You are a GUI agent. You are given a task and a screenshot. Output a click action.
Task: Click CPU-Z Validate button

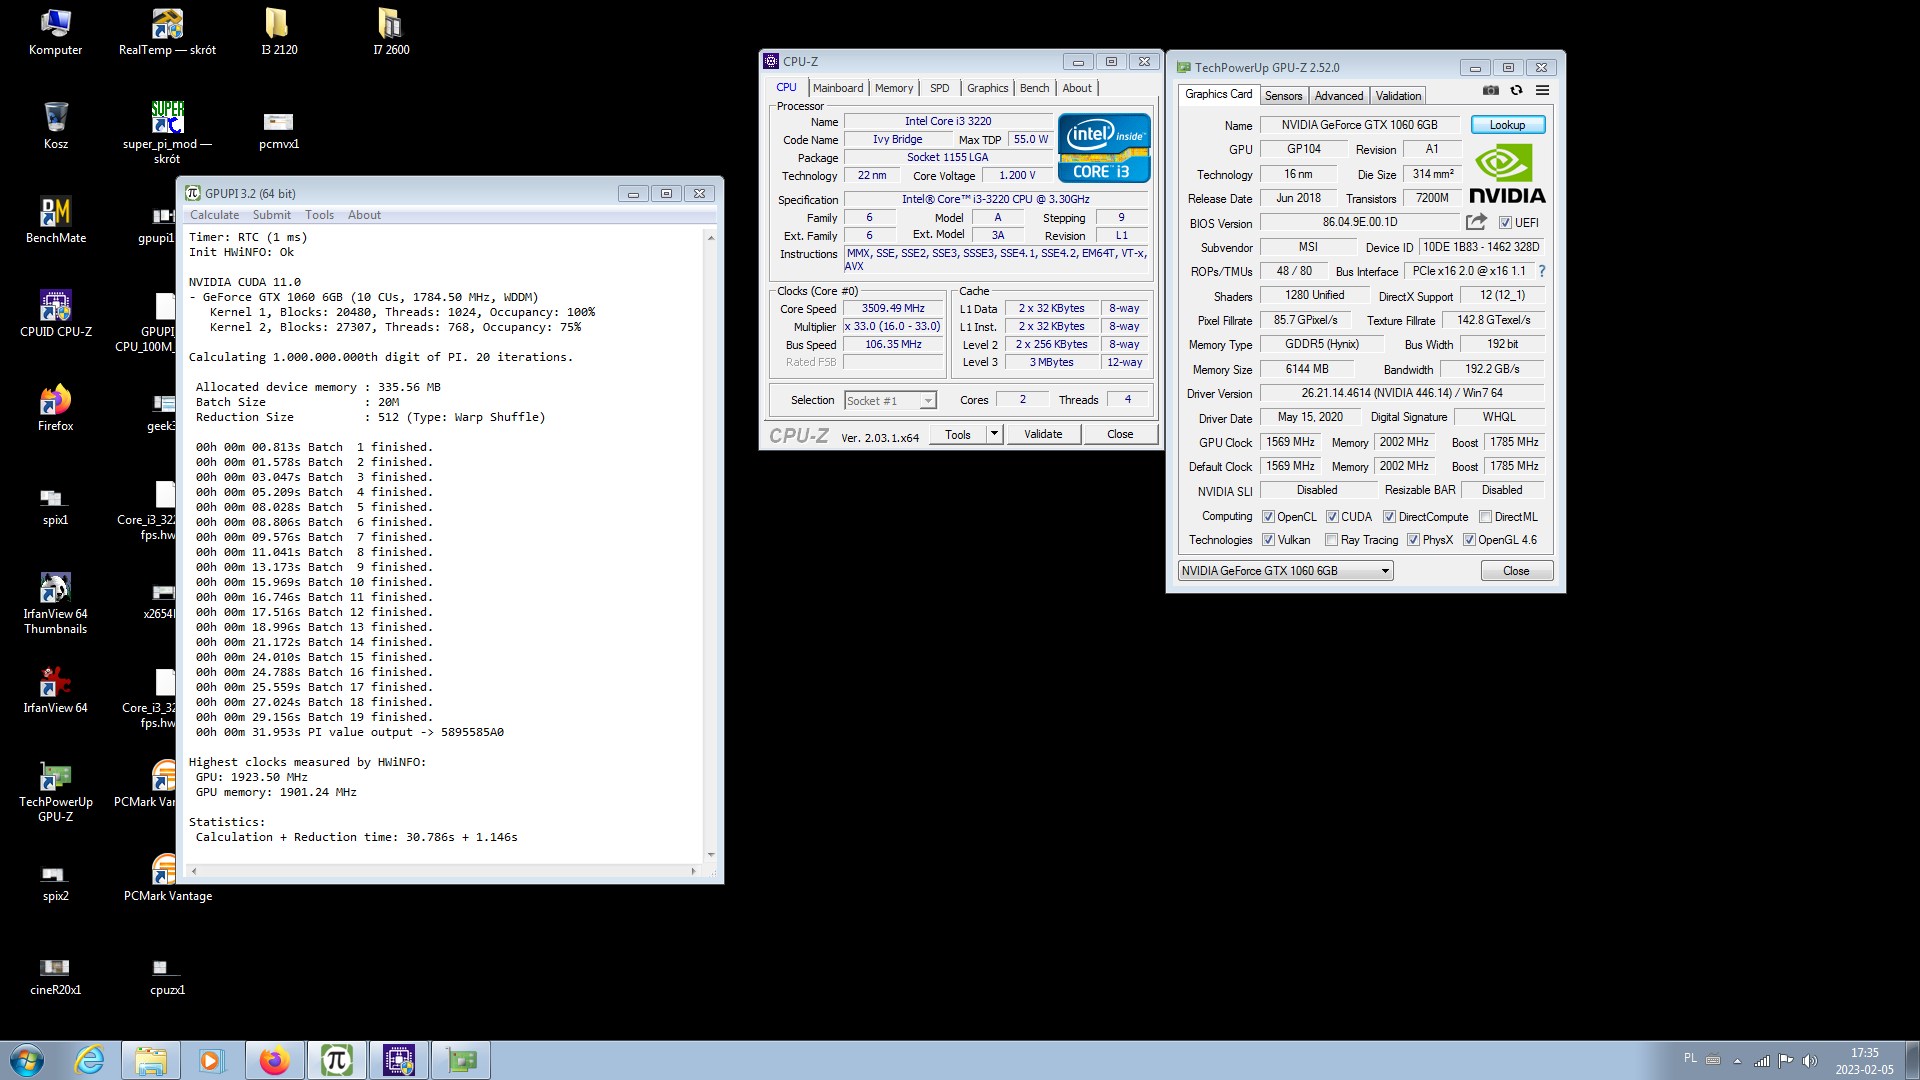(x=1043, y=434)
